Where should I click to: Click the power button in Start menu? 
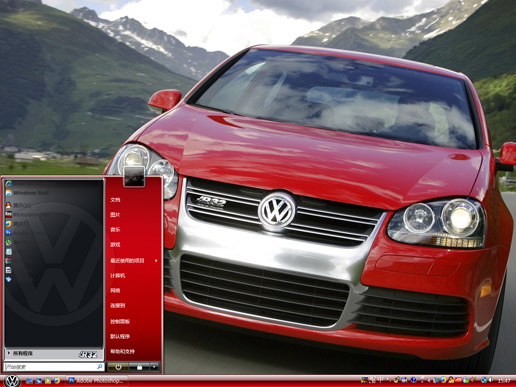coord(118,367)
